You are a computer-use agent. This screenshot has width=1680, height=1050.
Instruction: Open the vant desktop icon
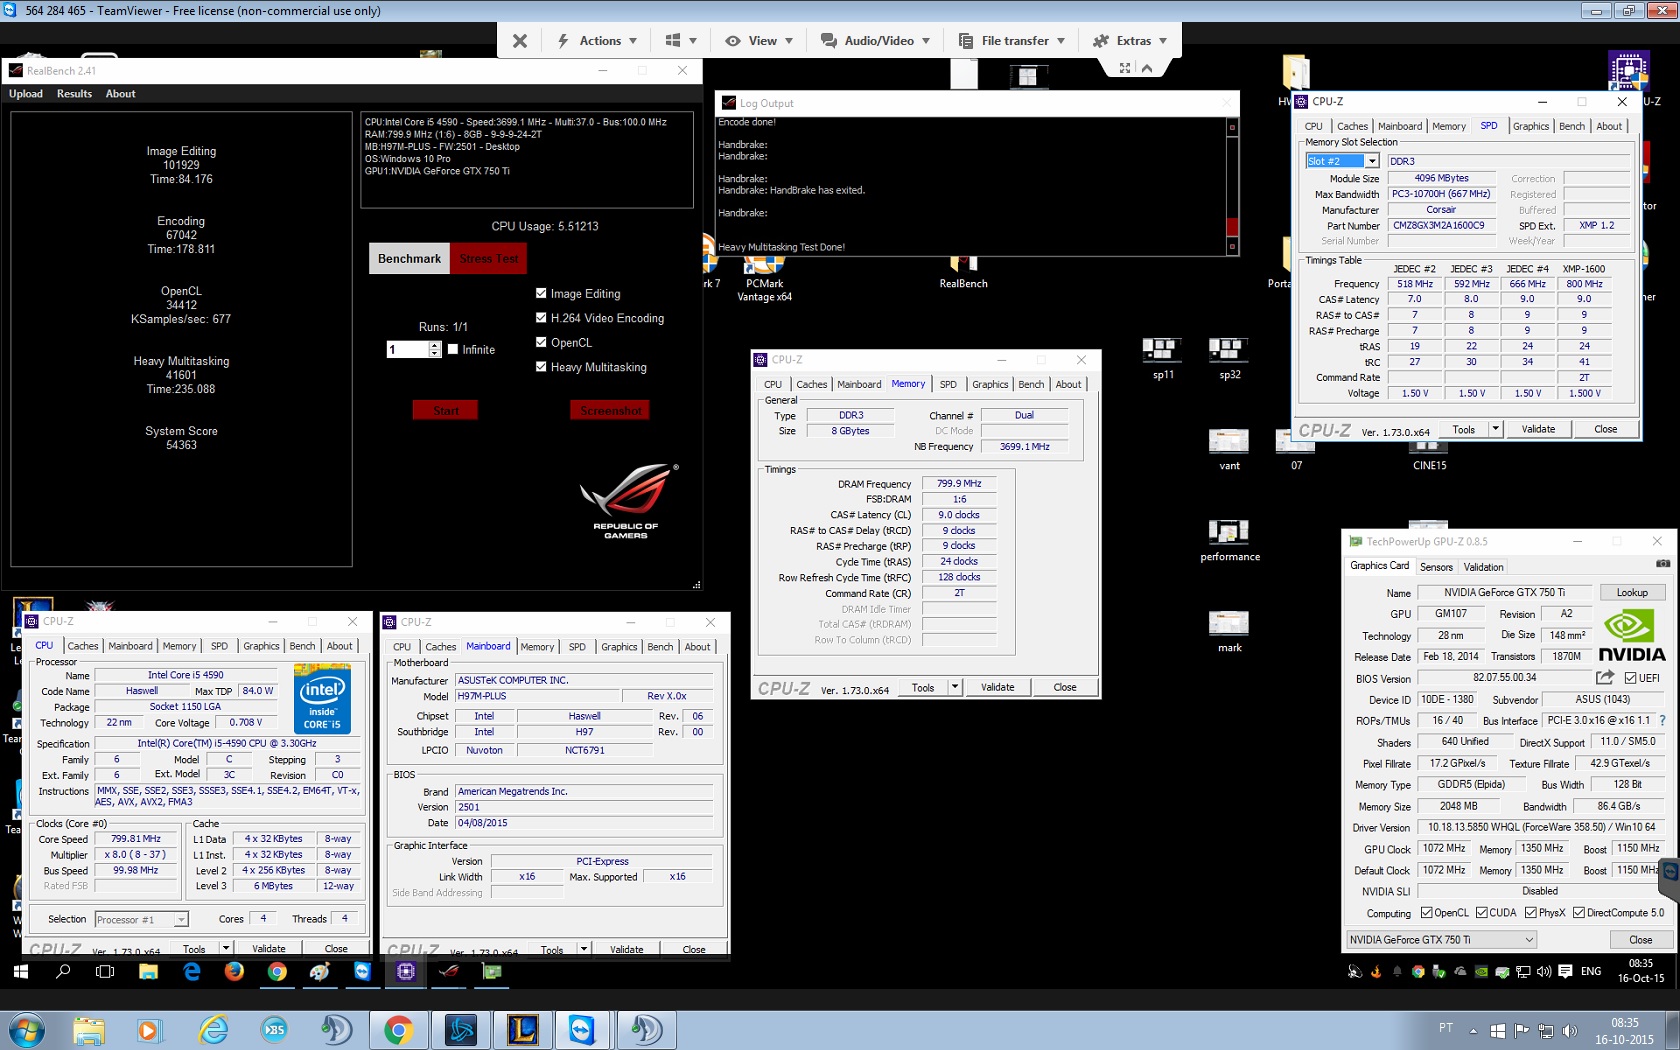pos(1229,450)
